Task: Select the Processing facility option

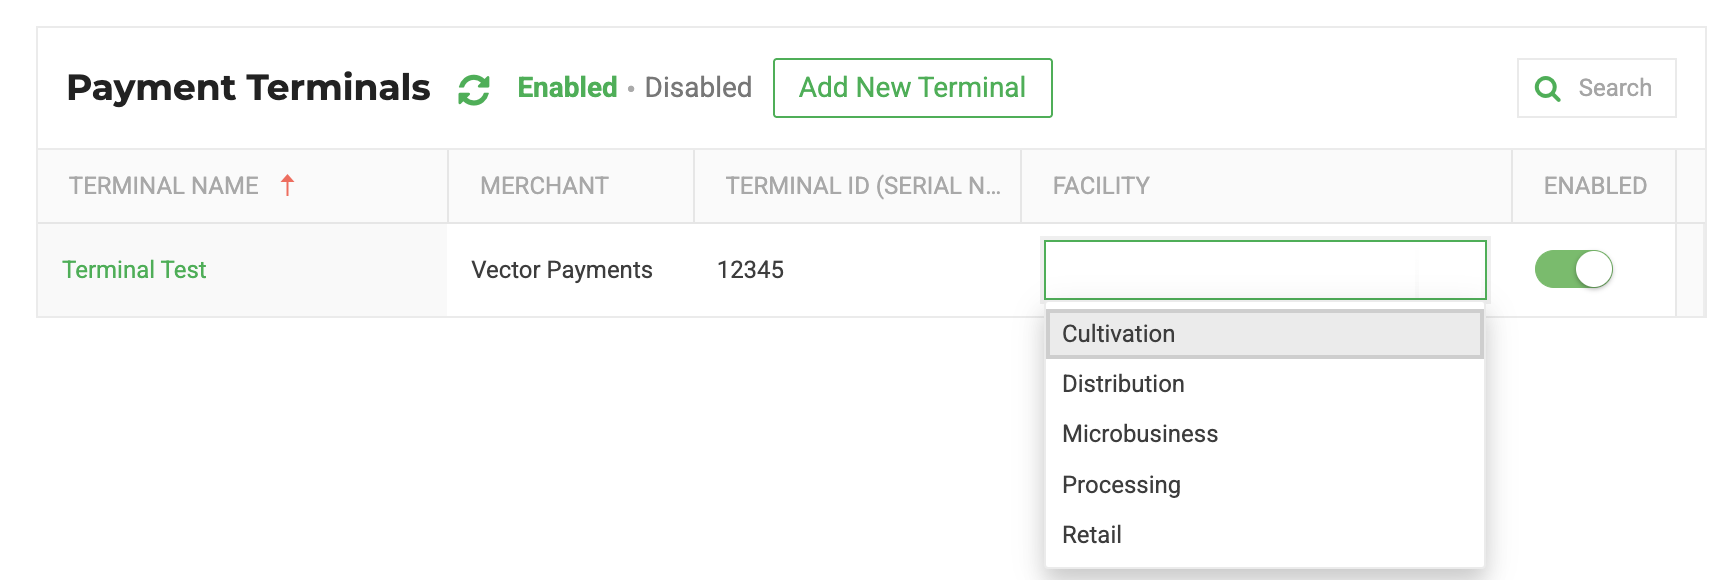Action: (x=1265, y=485)
